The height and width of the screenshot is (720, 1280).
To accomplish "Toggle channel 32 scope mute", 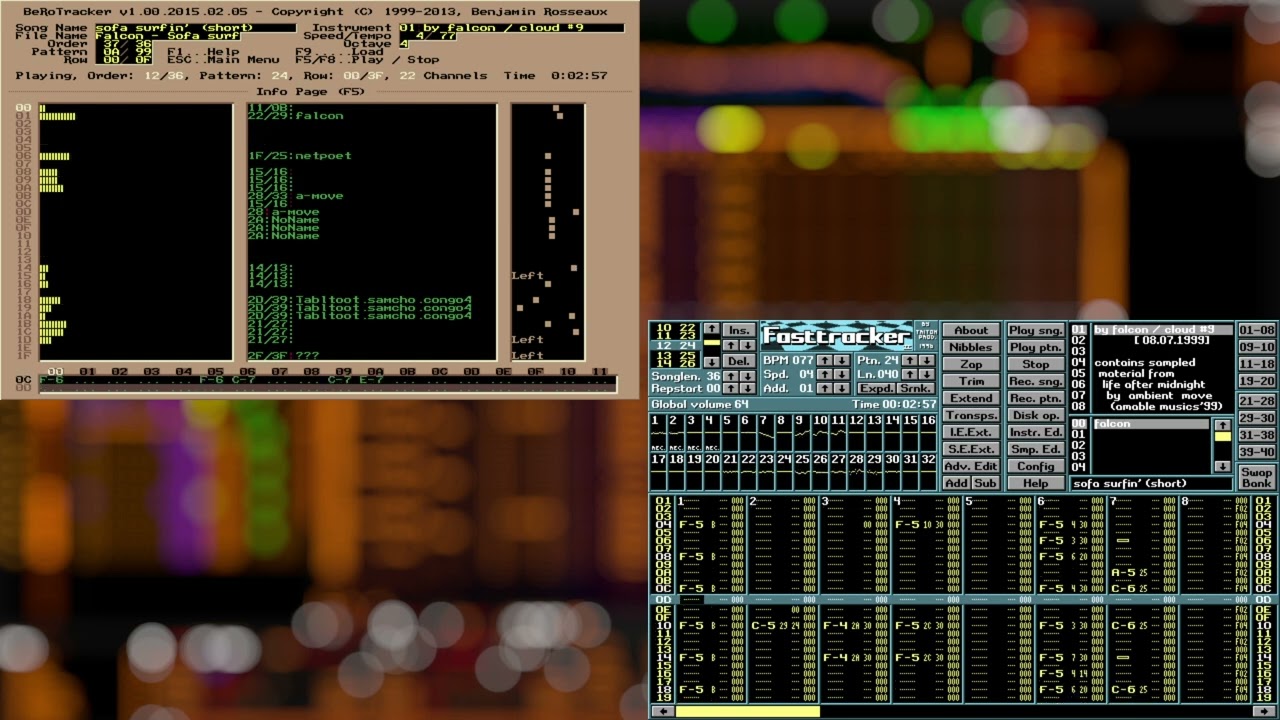I will (928, 472).
